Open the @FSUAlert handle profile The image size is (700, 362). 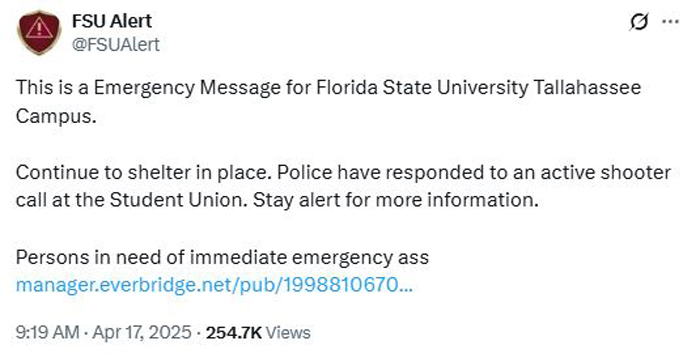tap(116, 44)
